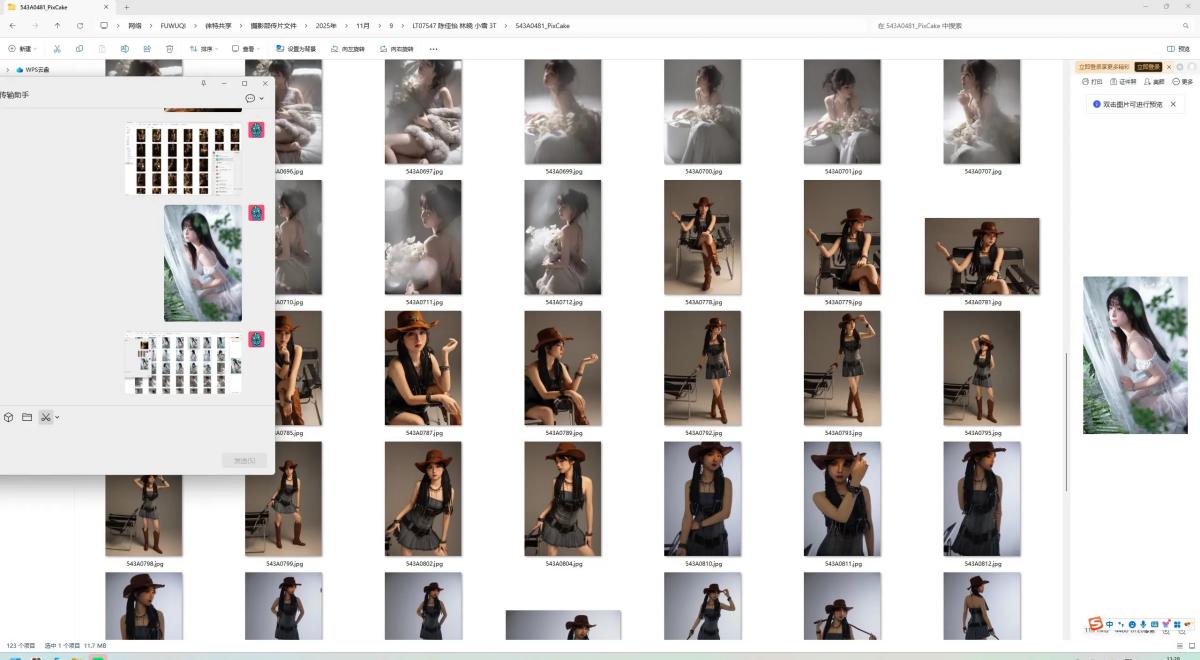Open the more options ellipsis menu
The image size is (1200, 660).
[x=433, y=48]
